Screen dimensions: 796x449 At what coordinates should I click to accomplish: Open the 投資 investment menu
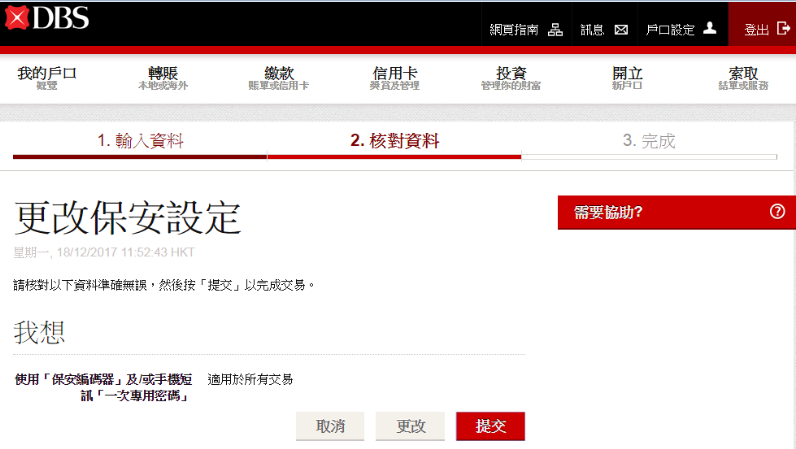pyautogui.click(x=511, y=78)
